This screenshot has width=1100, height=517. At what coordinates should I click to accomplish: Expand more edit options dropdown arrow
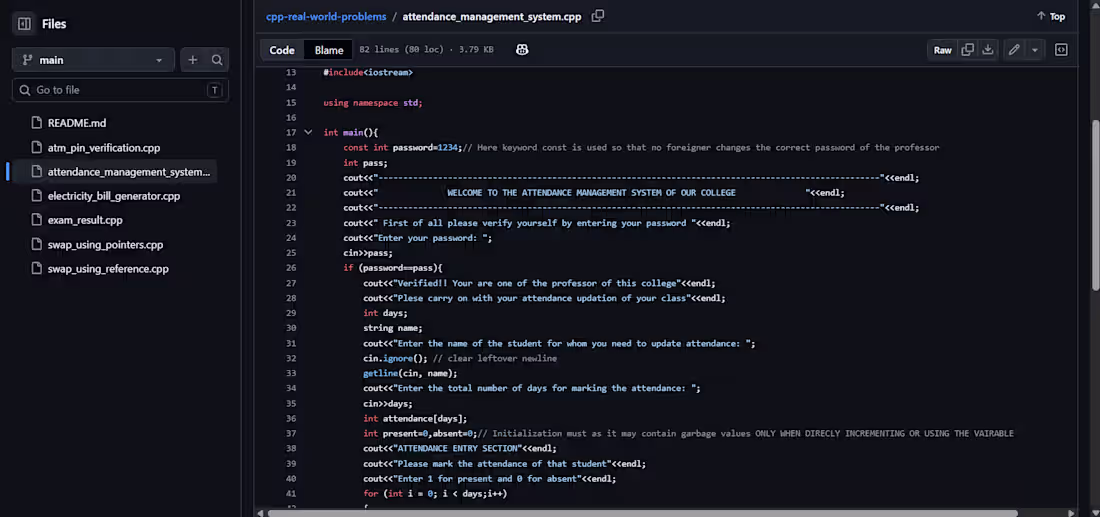(1034, 50)
